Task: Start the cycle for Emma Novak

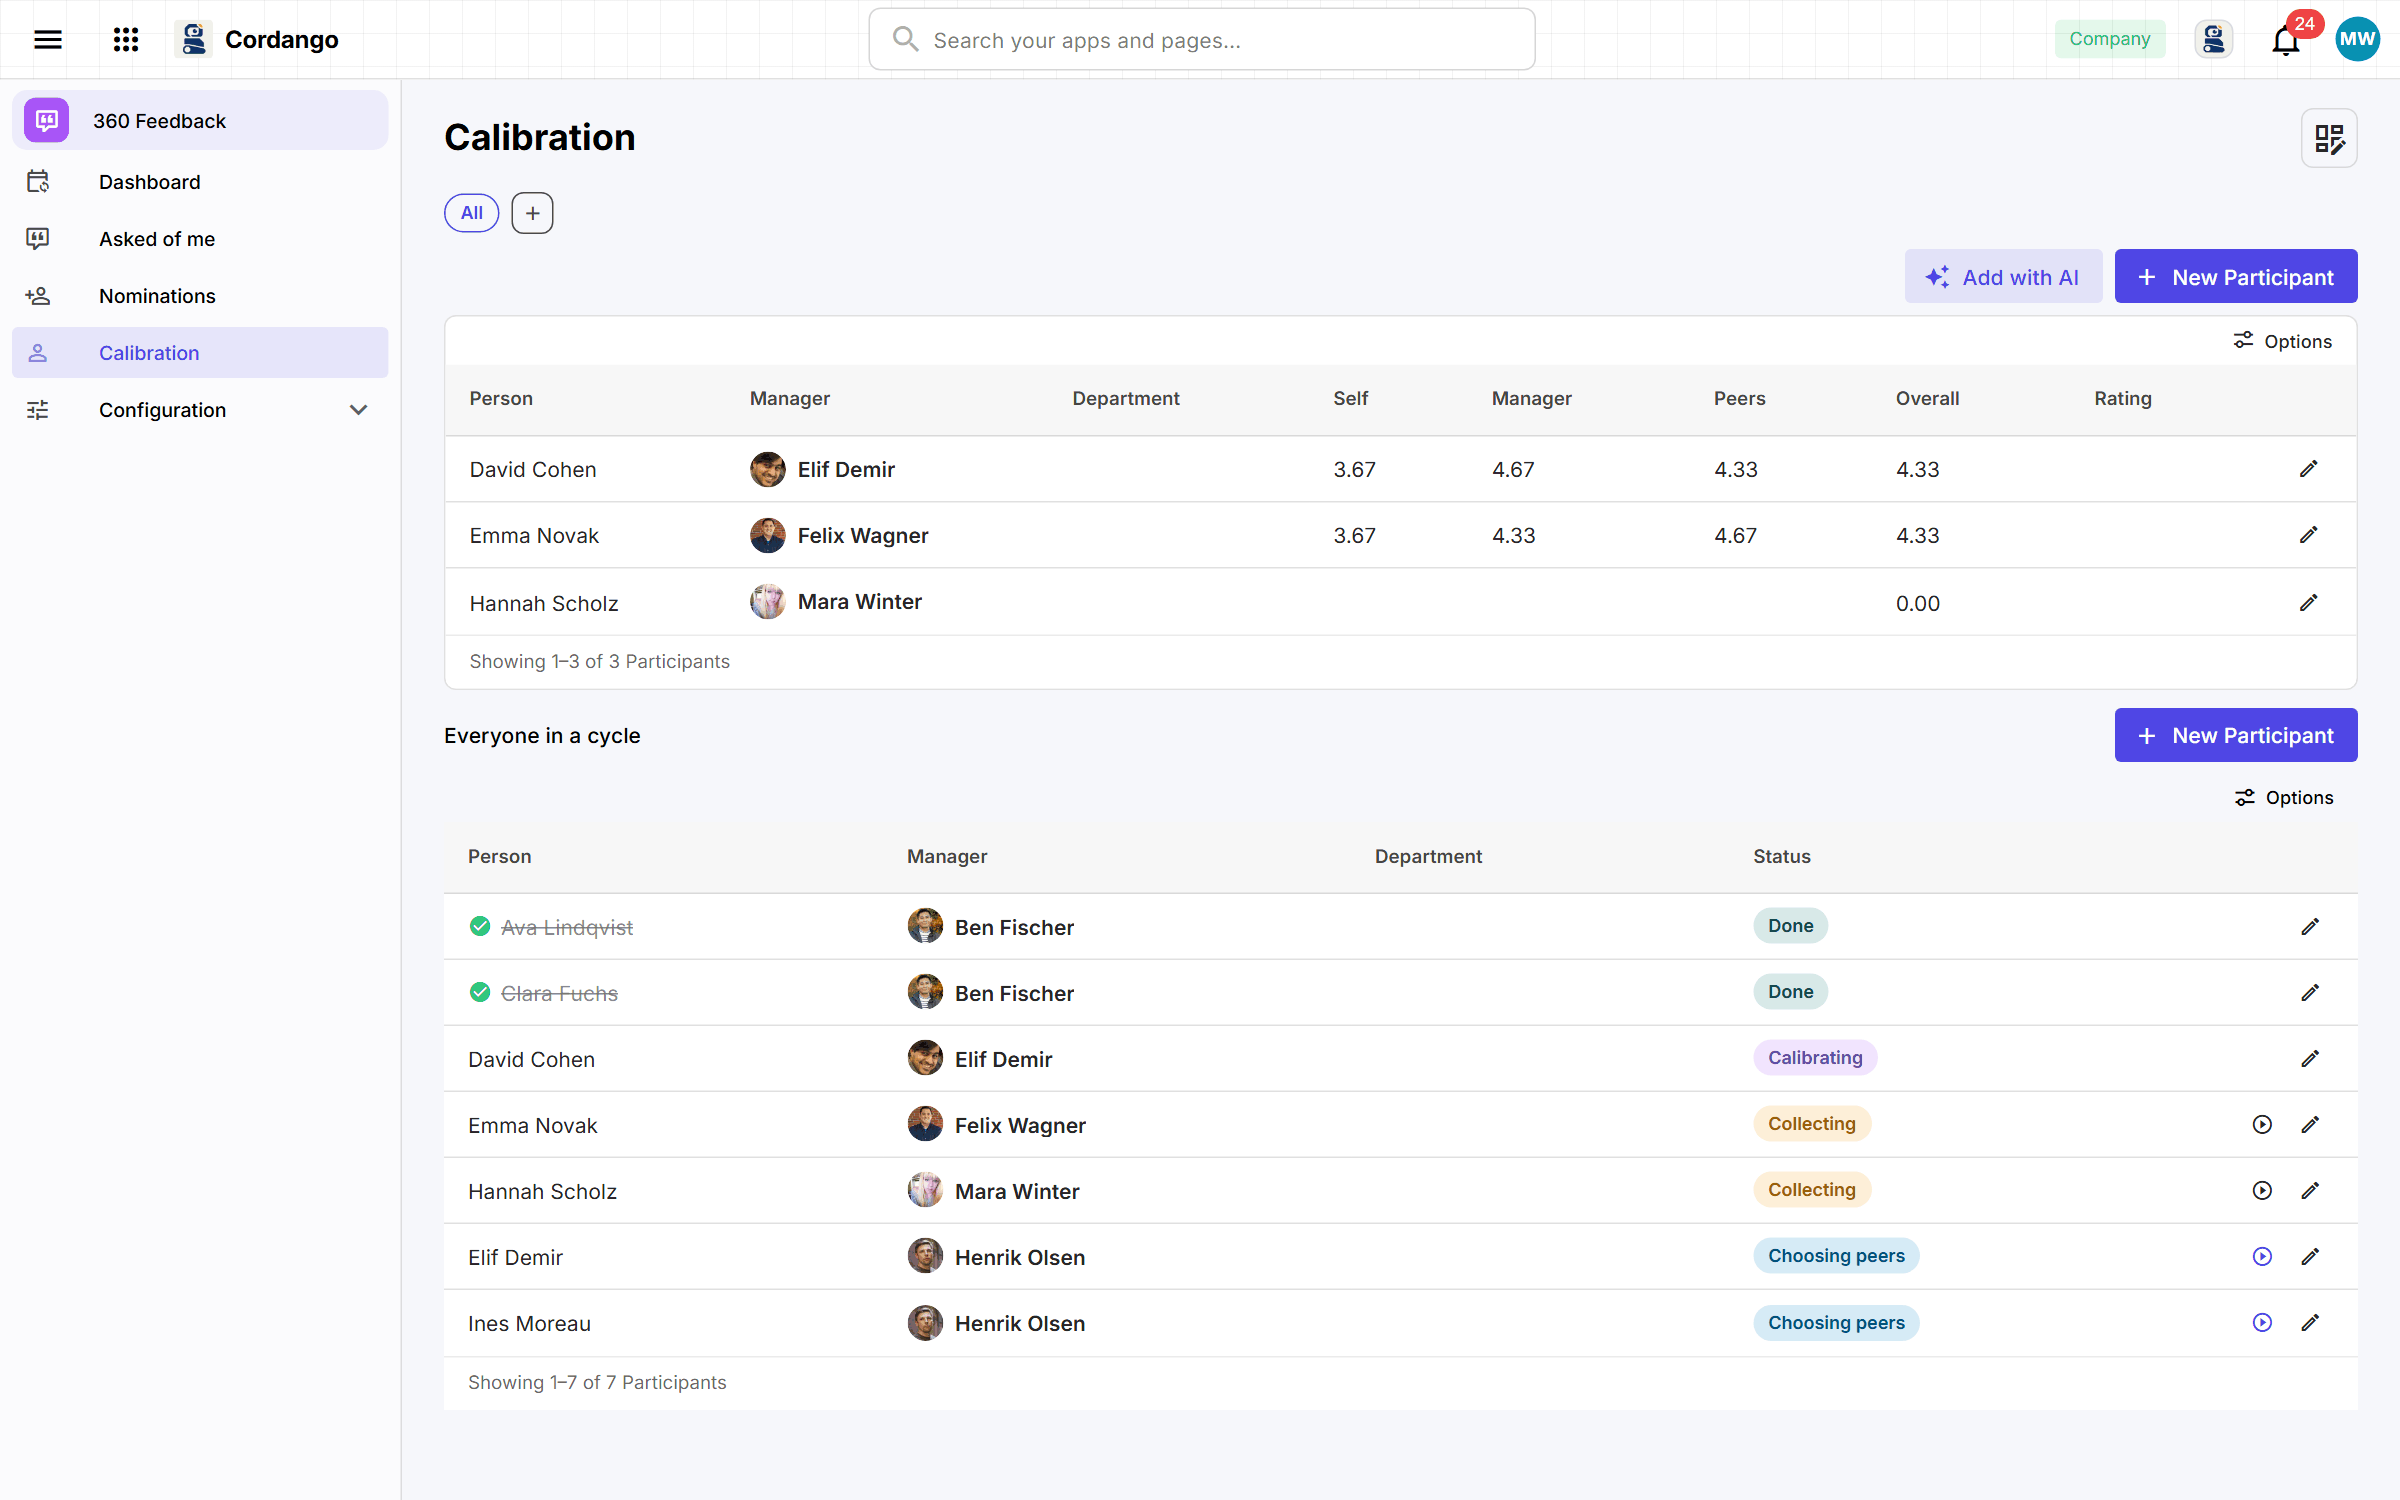Action: 2262,1124
